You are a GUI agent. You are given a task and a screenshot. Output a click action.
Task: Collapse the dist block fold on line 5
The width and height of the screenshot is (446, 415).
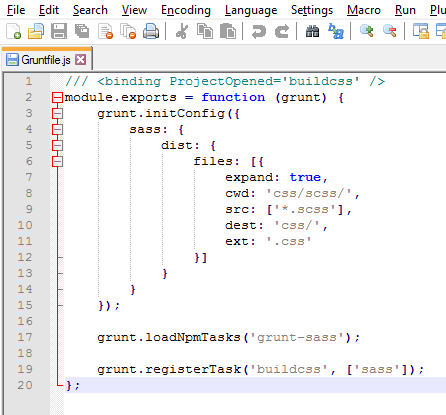tap(57, 146)
